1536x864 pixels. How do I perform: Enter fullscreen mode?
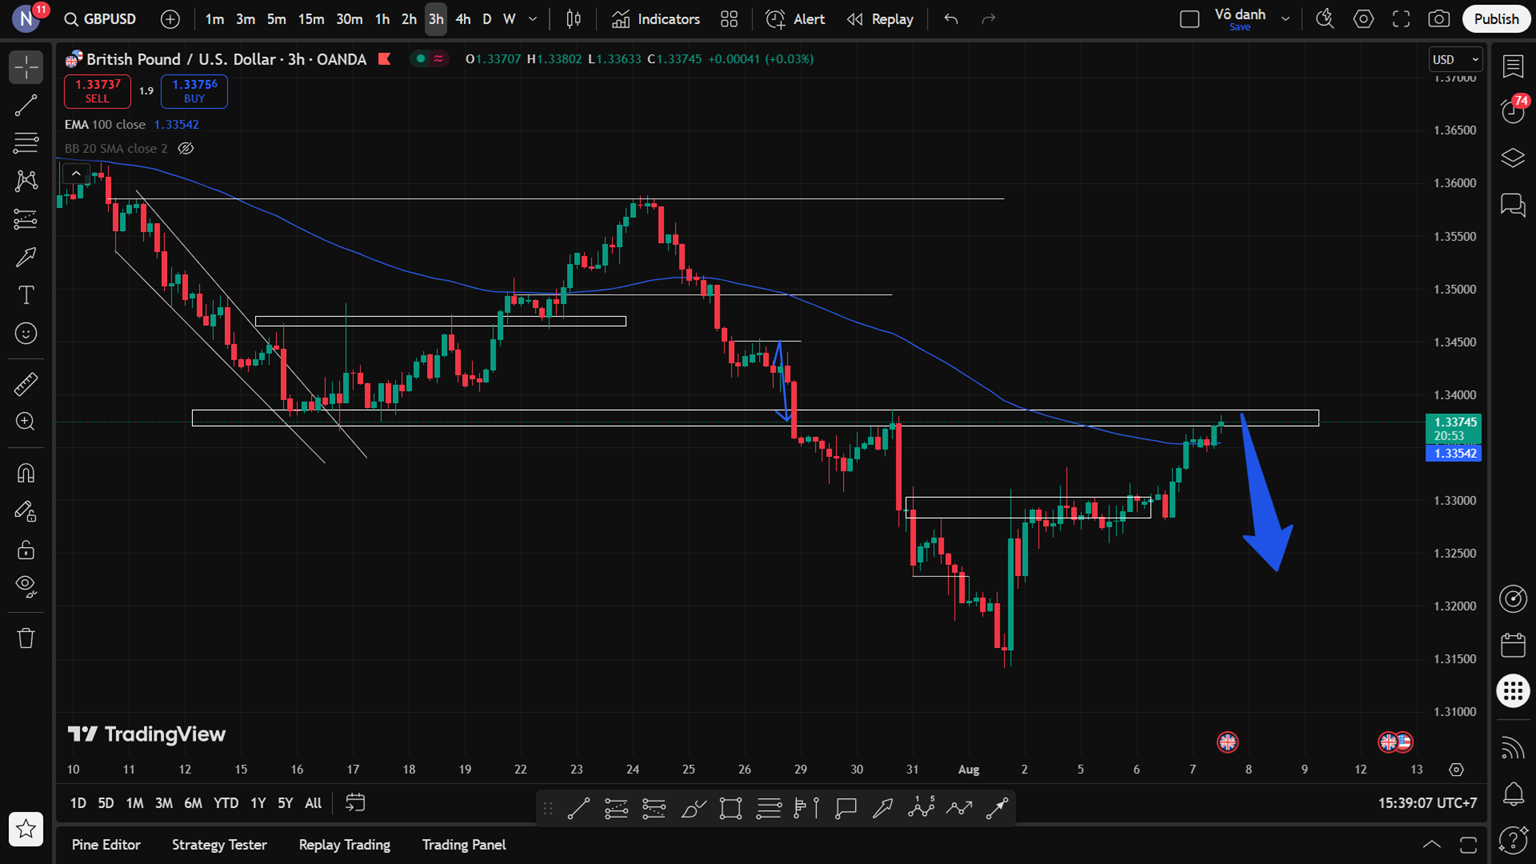(1401, 19)
